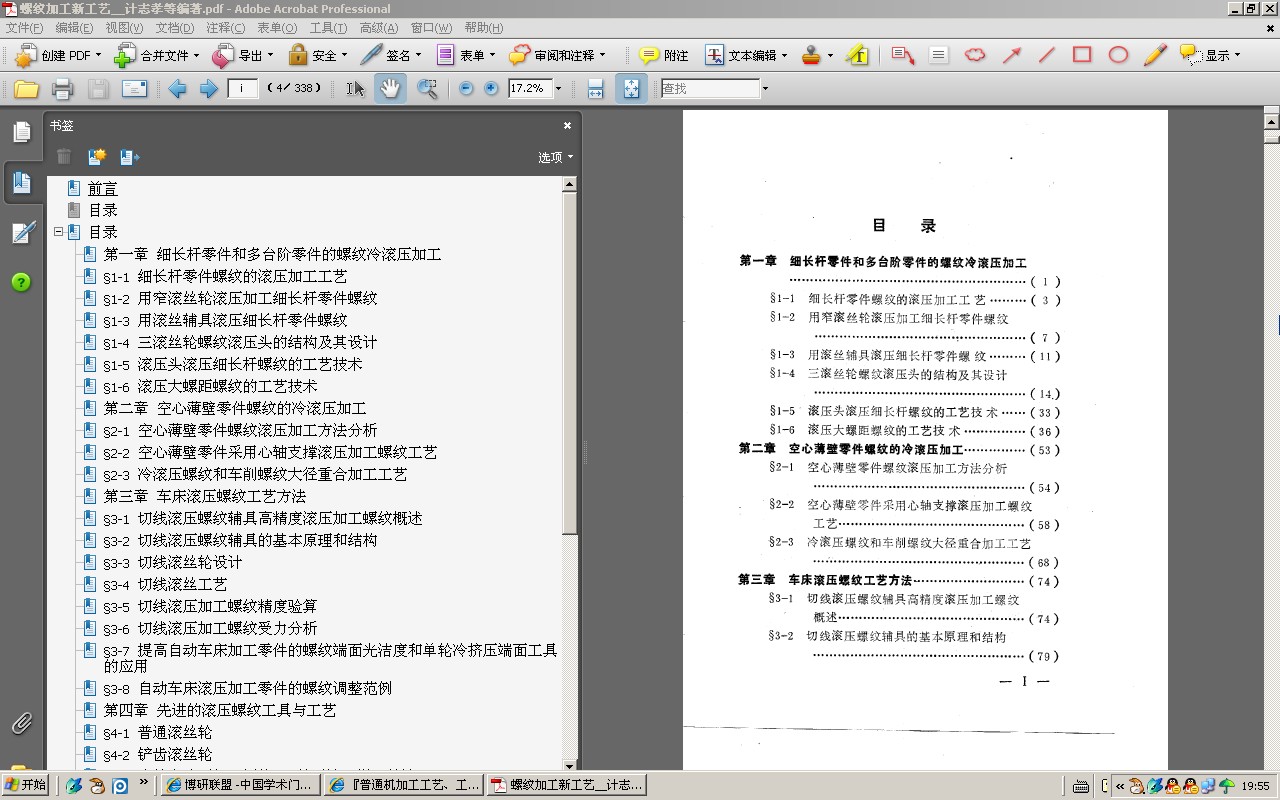Click the 查找 search field
Viewport: 1280px width, 800px height.
point(709,89)
